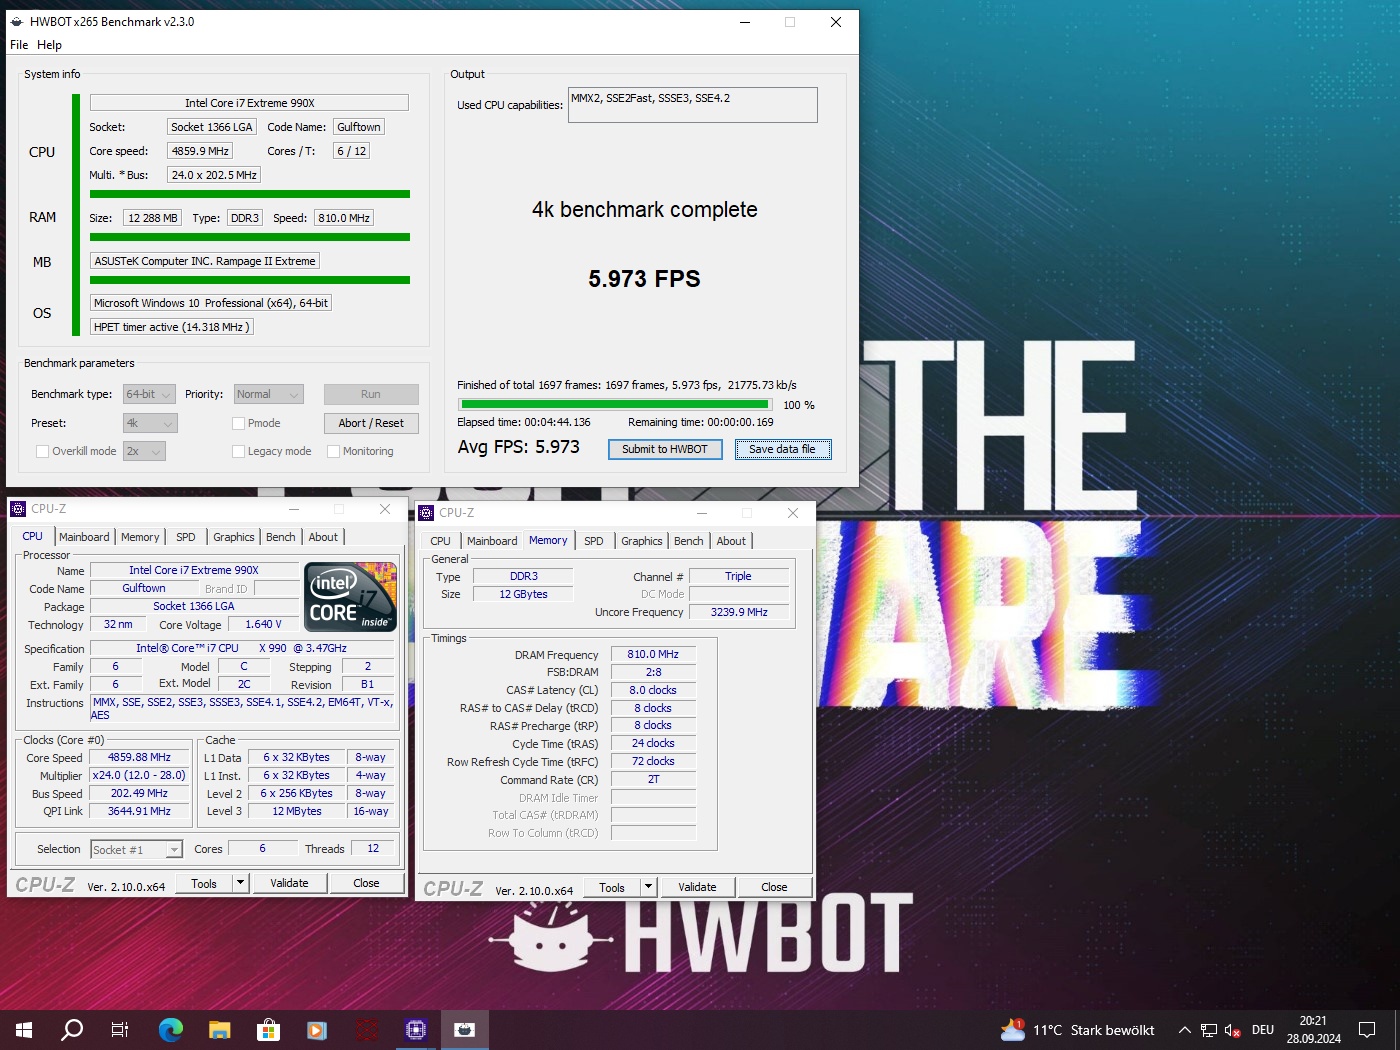The image size is (1400, 1050).
Task: Enable the Monitoring checkbox
Action: (x=333, y=451)
